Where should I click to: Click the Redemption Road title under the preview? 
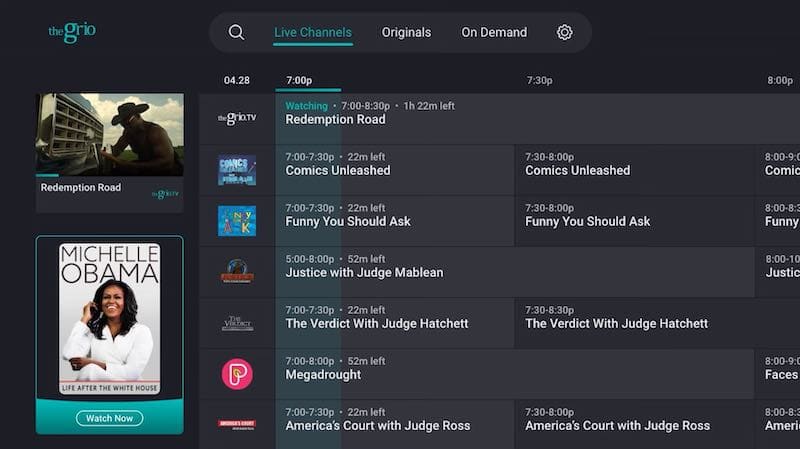tap(81, 187)
